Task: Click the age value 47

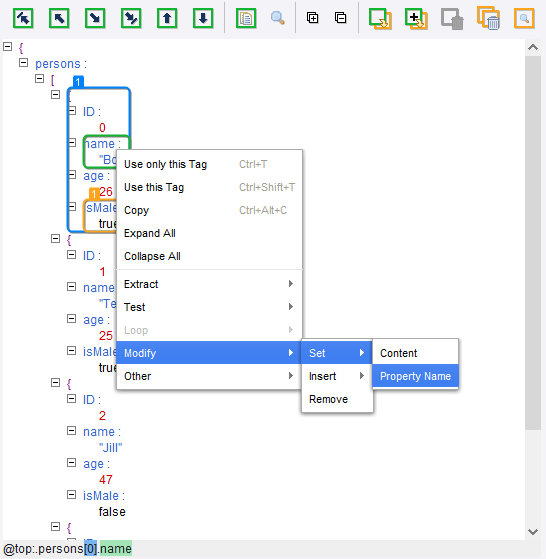Action: pos(106,480)
